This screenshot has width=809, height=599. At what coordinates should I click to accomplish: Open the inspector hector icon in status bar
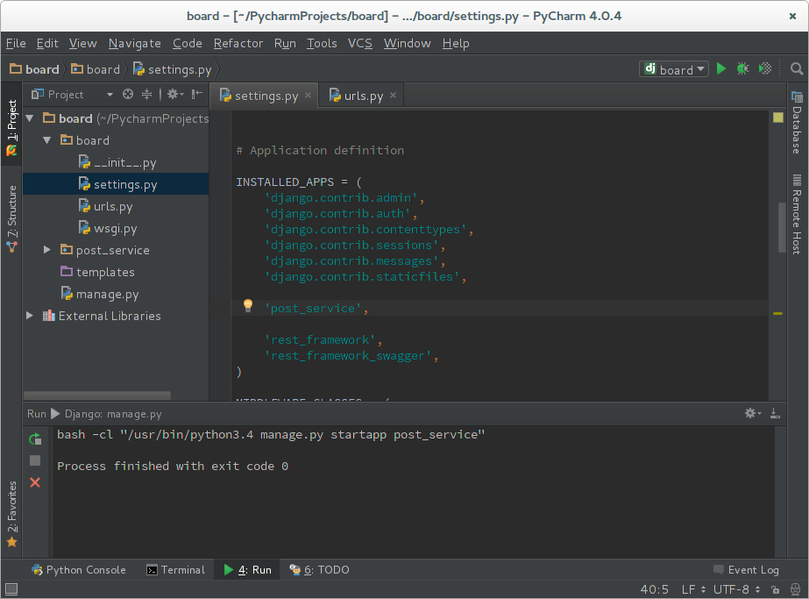pos(796,589)
